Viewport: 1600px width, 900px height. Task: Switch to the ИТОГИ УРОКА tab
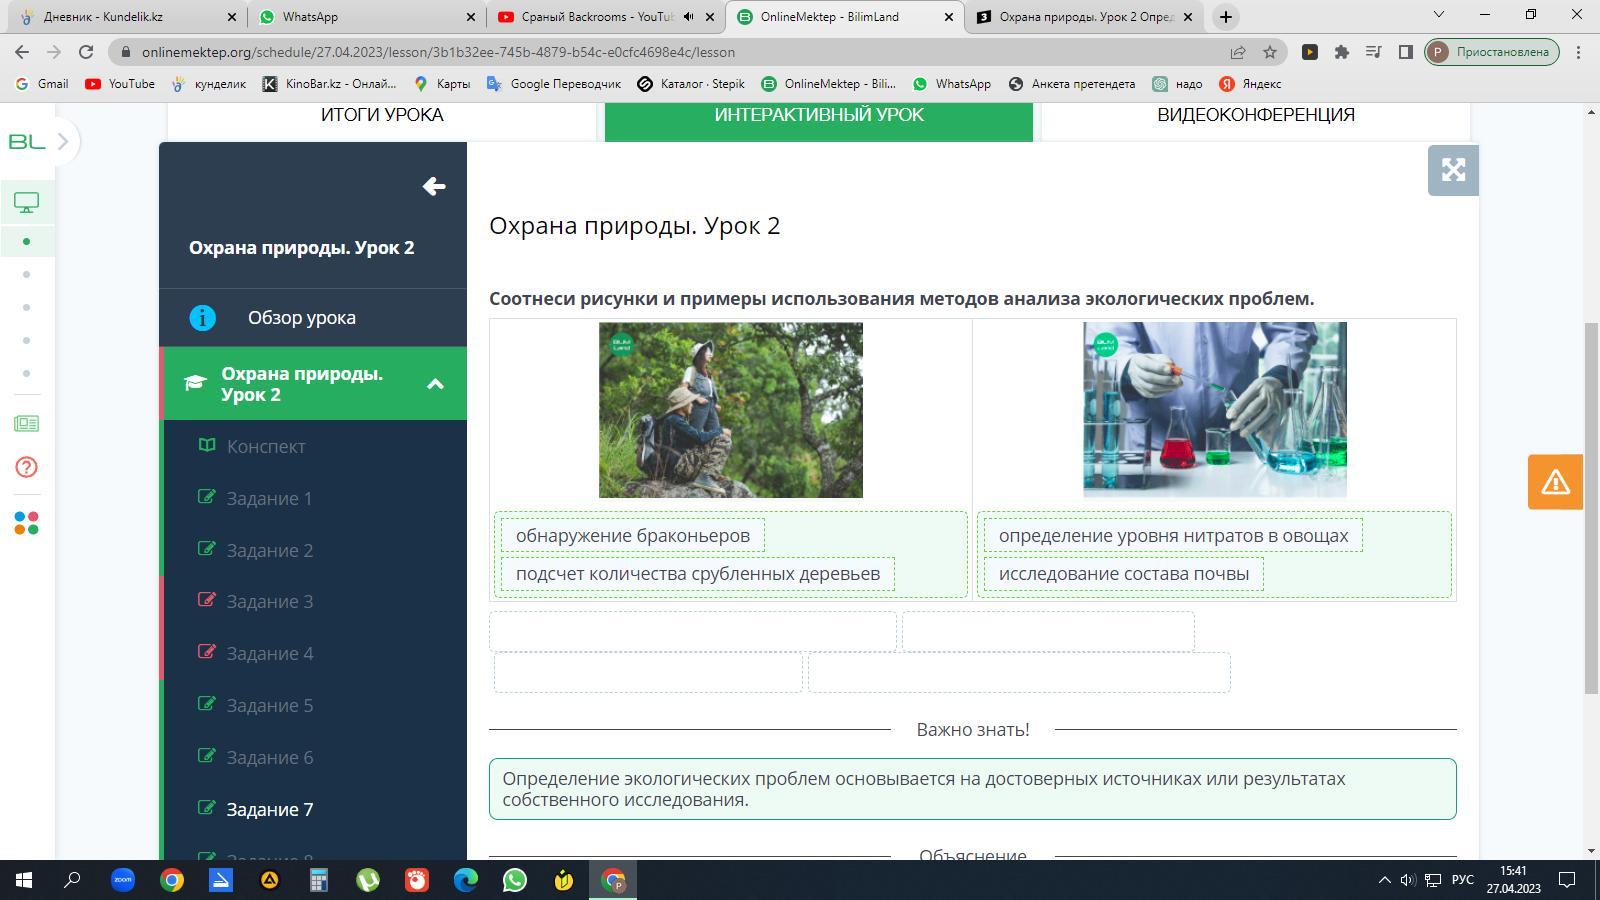[x=382, y=115]
